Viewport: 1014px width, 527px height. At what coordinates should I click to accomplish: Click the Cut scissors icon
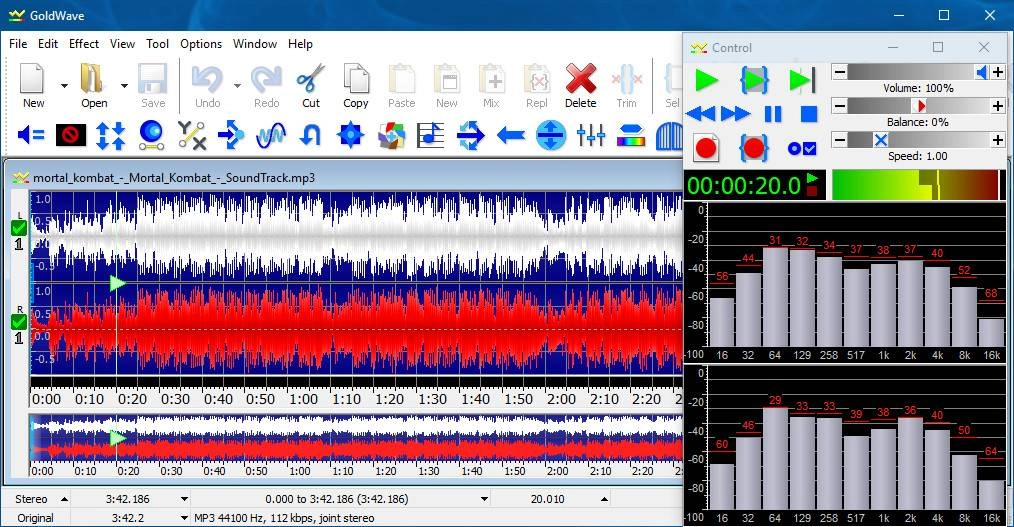click(310, 79)
